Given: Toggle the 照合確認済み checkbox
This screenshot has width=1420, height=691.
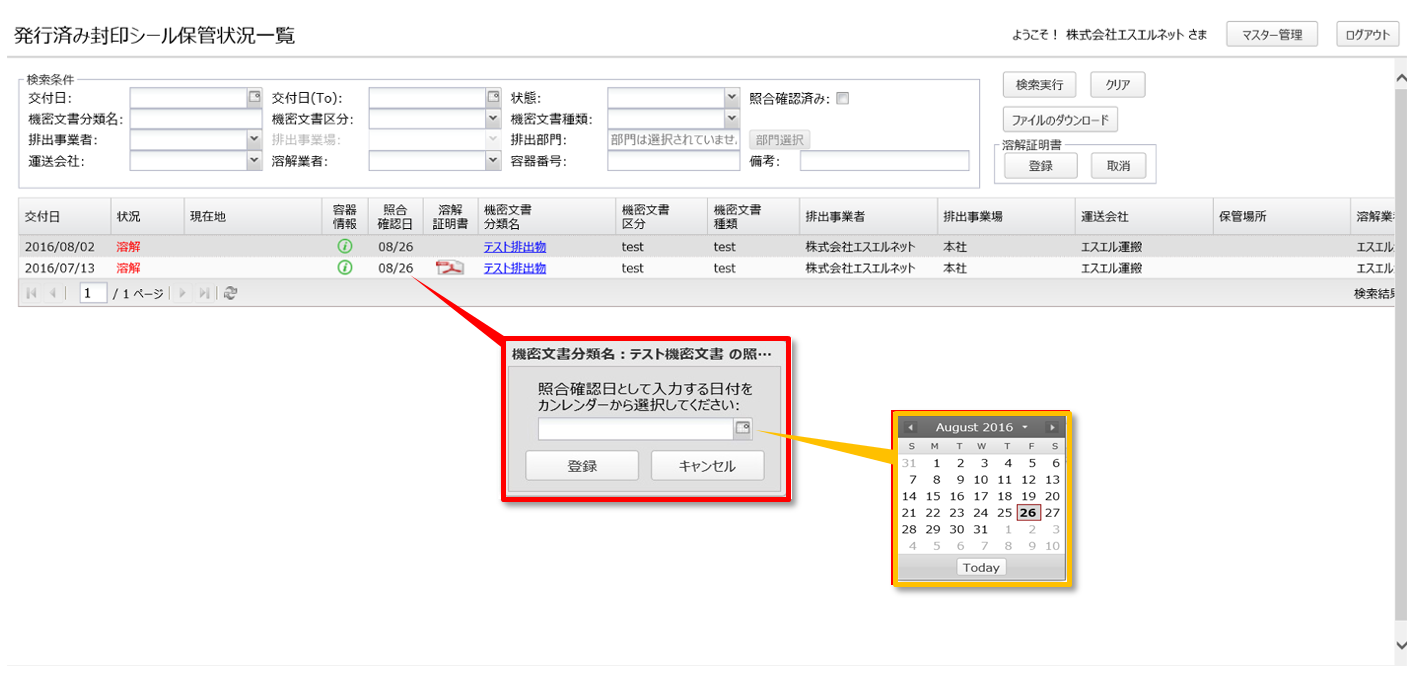Looking at the screenshot, I should (842, 98).
